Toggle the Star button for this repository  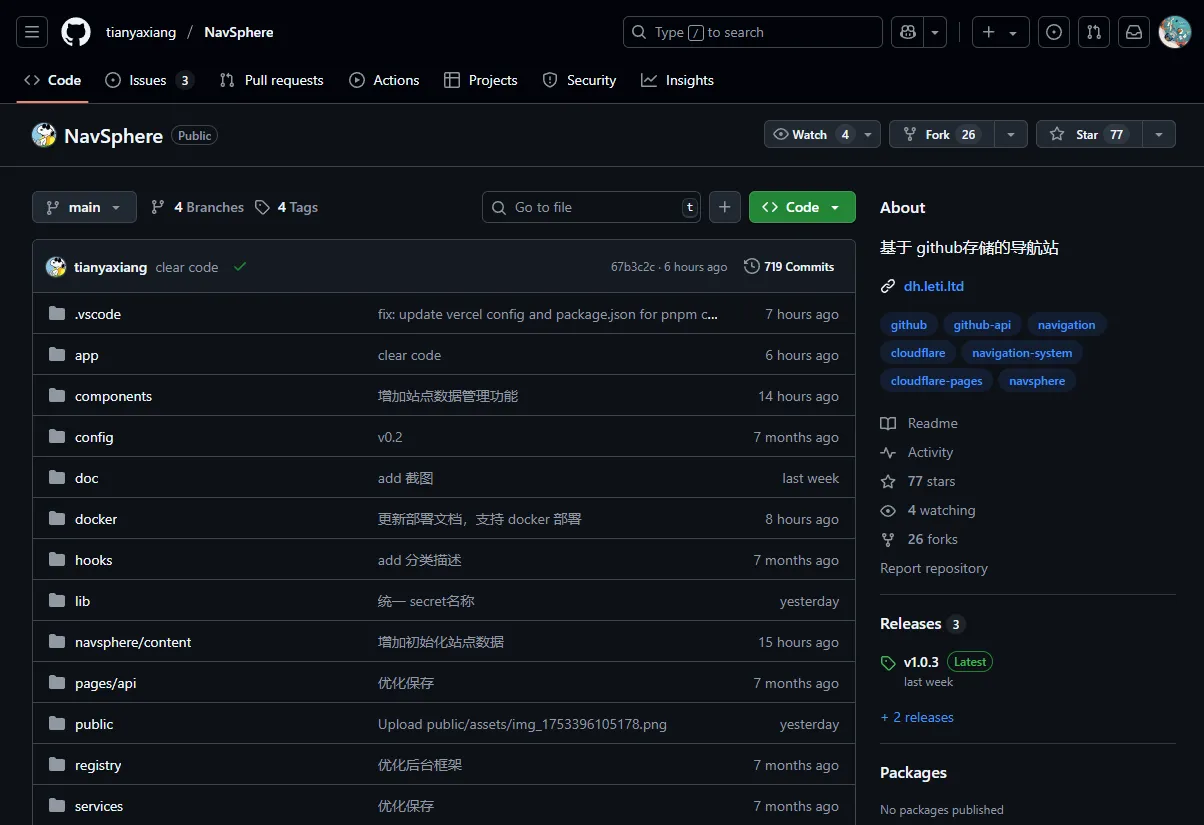click(1088, 135)
